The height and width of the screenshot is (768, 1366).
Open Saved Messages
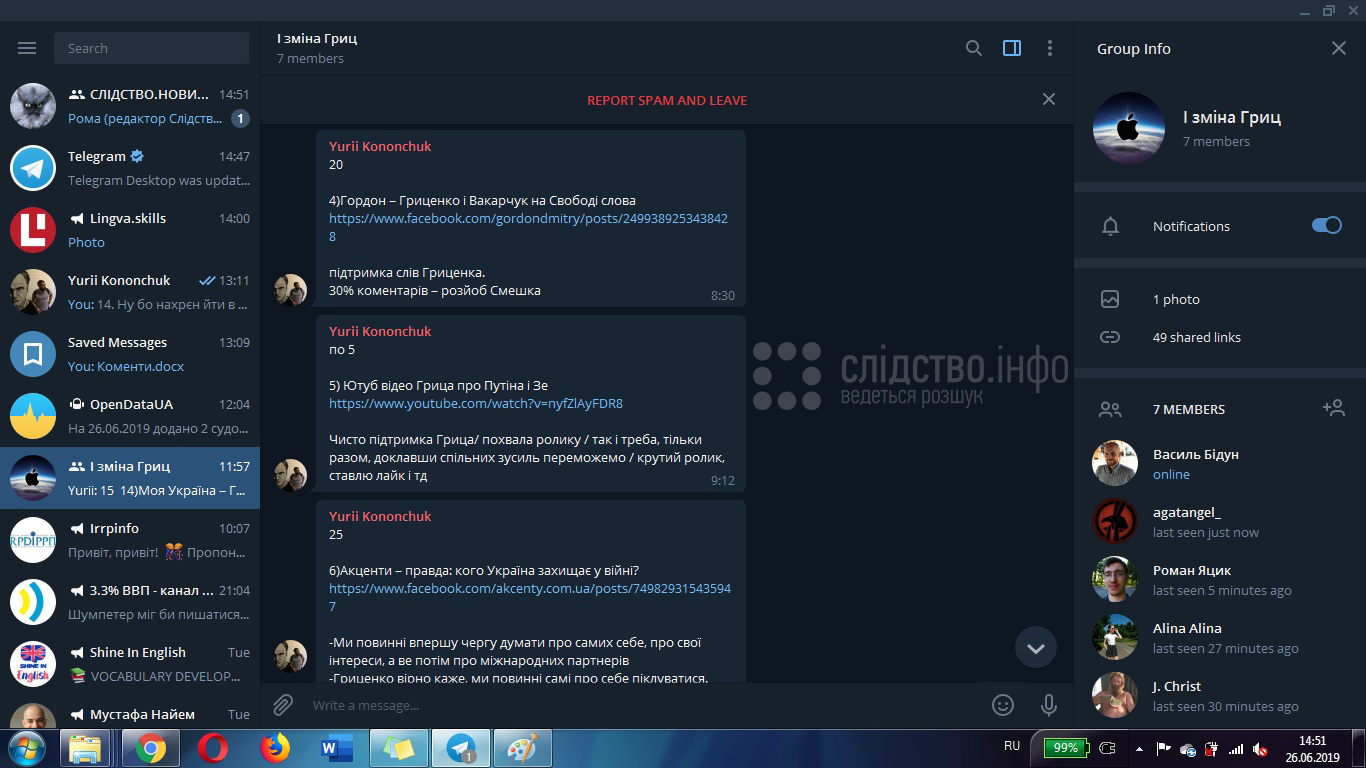(130, 354)
